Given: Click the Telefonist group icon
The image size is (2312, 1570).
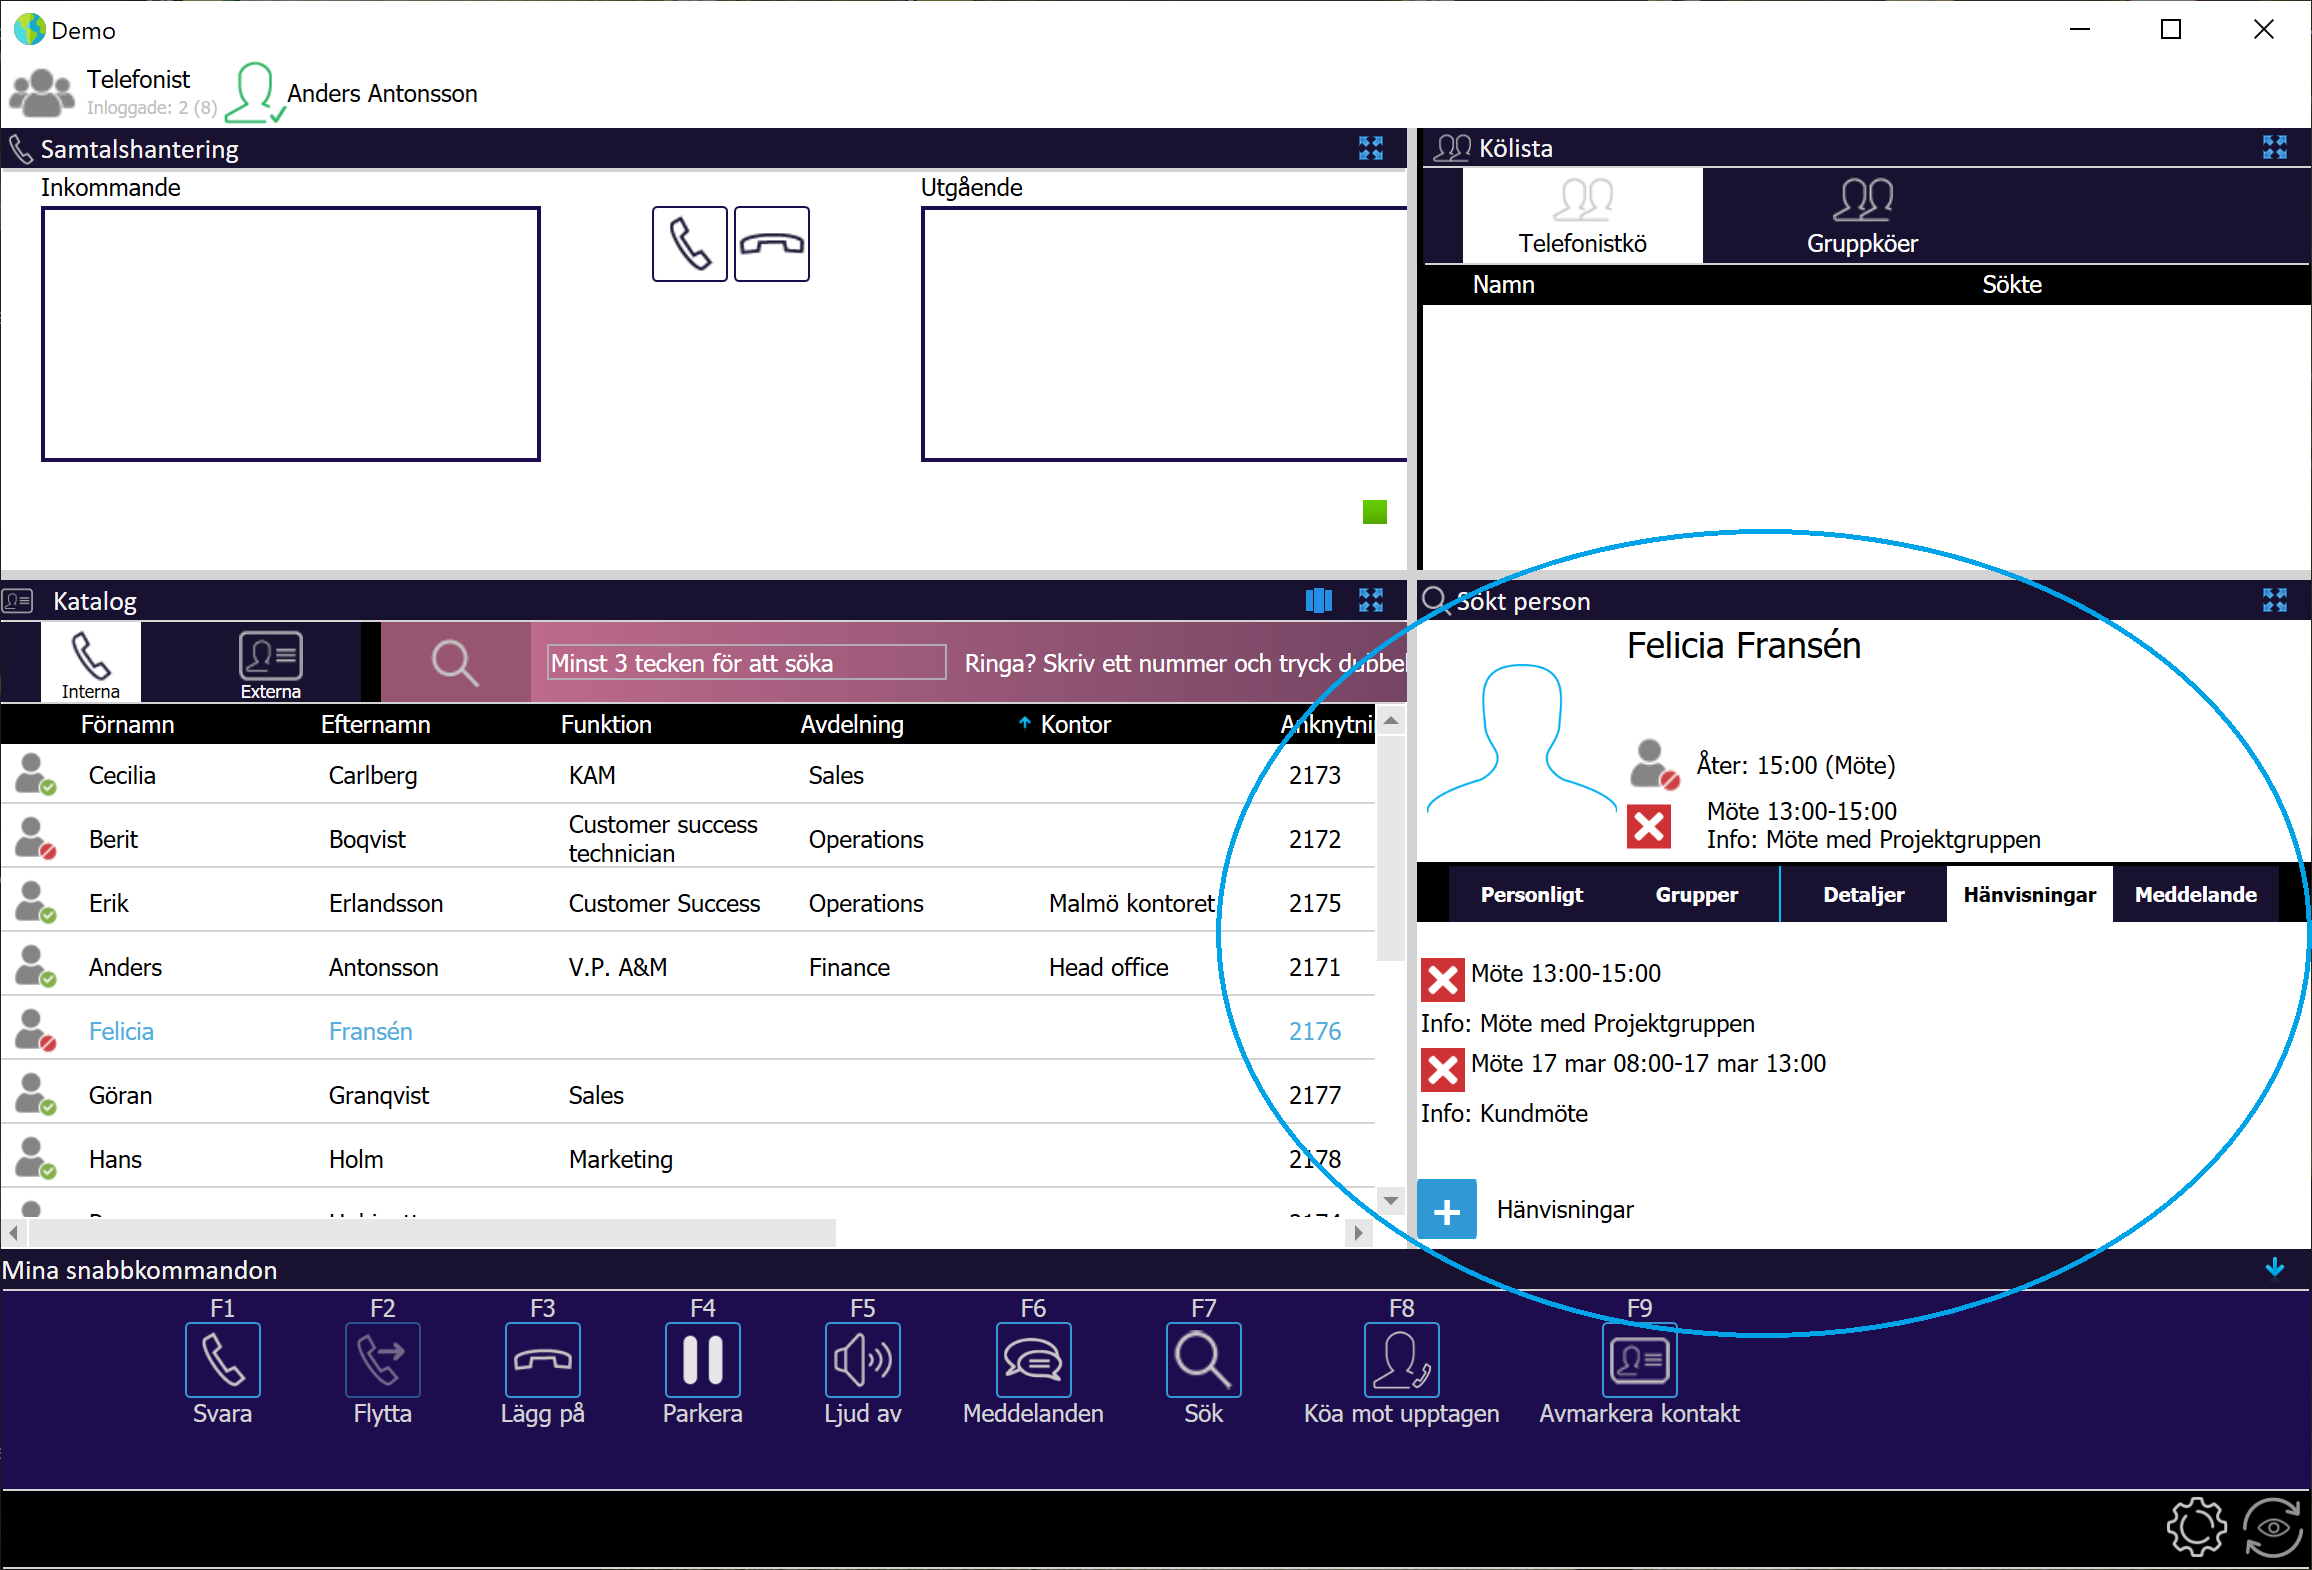Looking at the screenshot, I should pyautogui.click(x=41, y=92).
